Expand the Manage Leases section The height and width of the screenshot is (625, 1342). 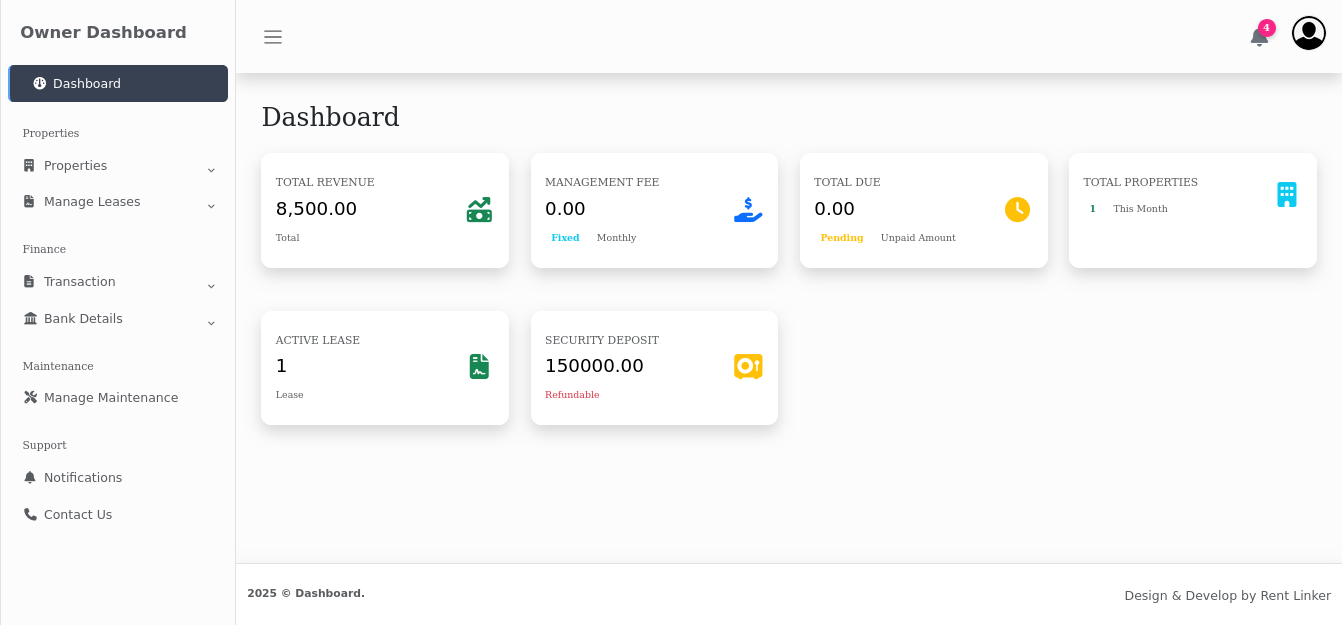click(90, 201)
